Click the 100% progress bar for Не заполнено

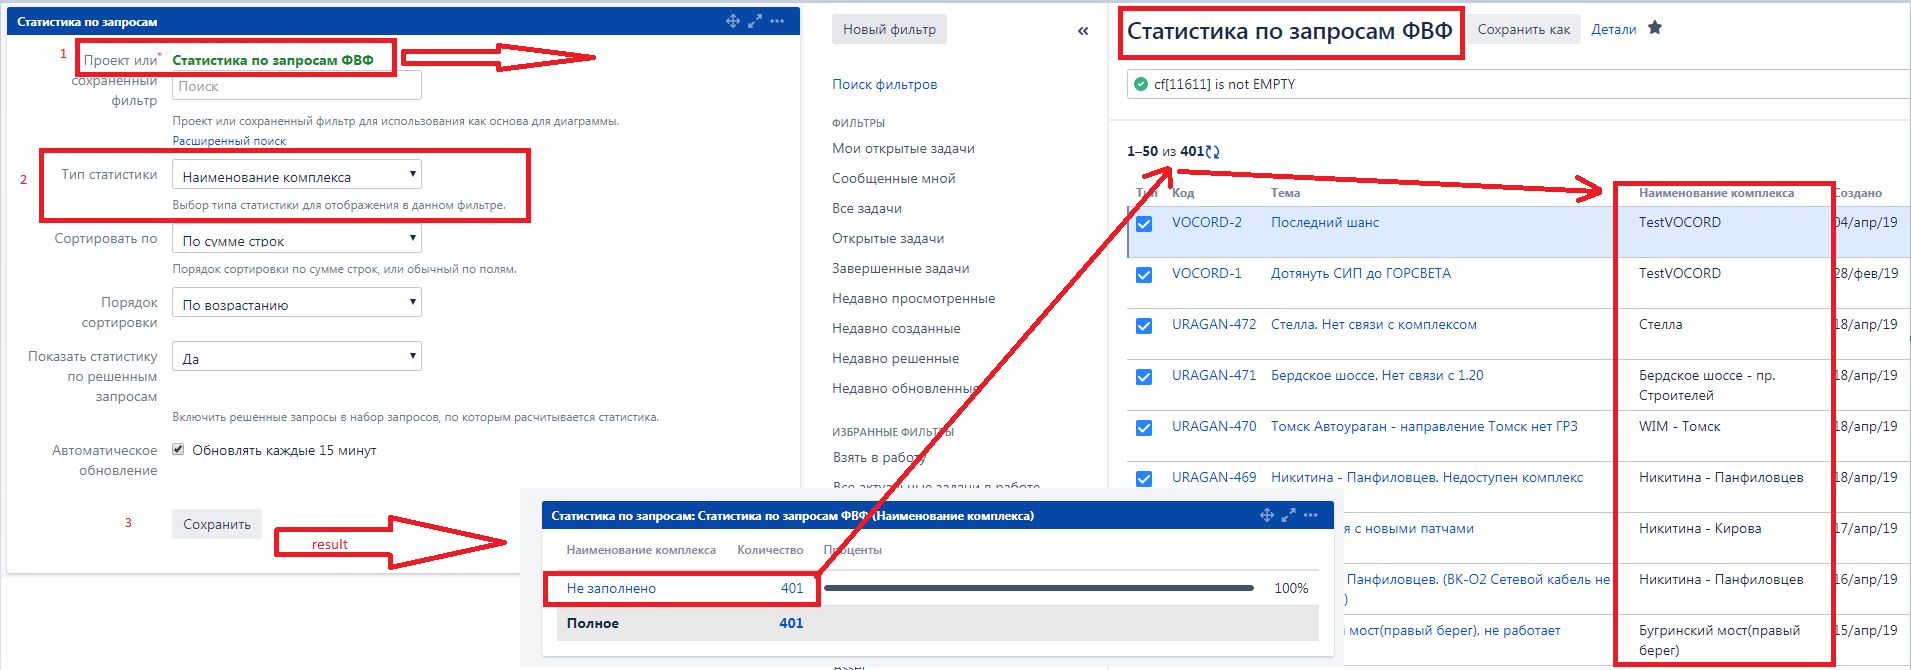(x=1038, y=588)
